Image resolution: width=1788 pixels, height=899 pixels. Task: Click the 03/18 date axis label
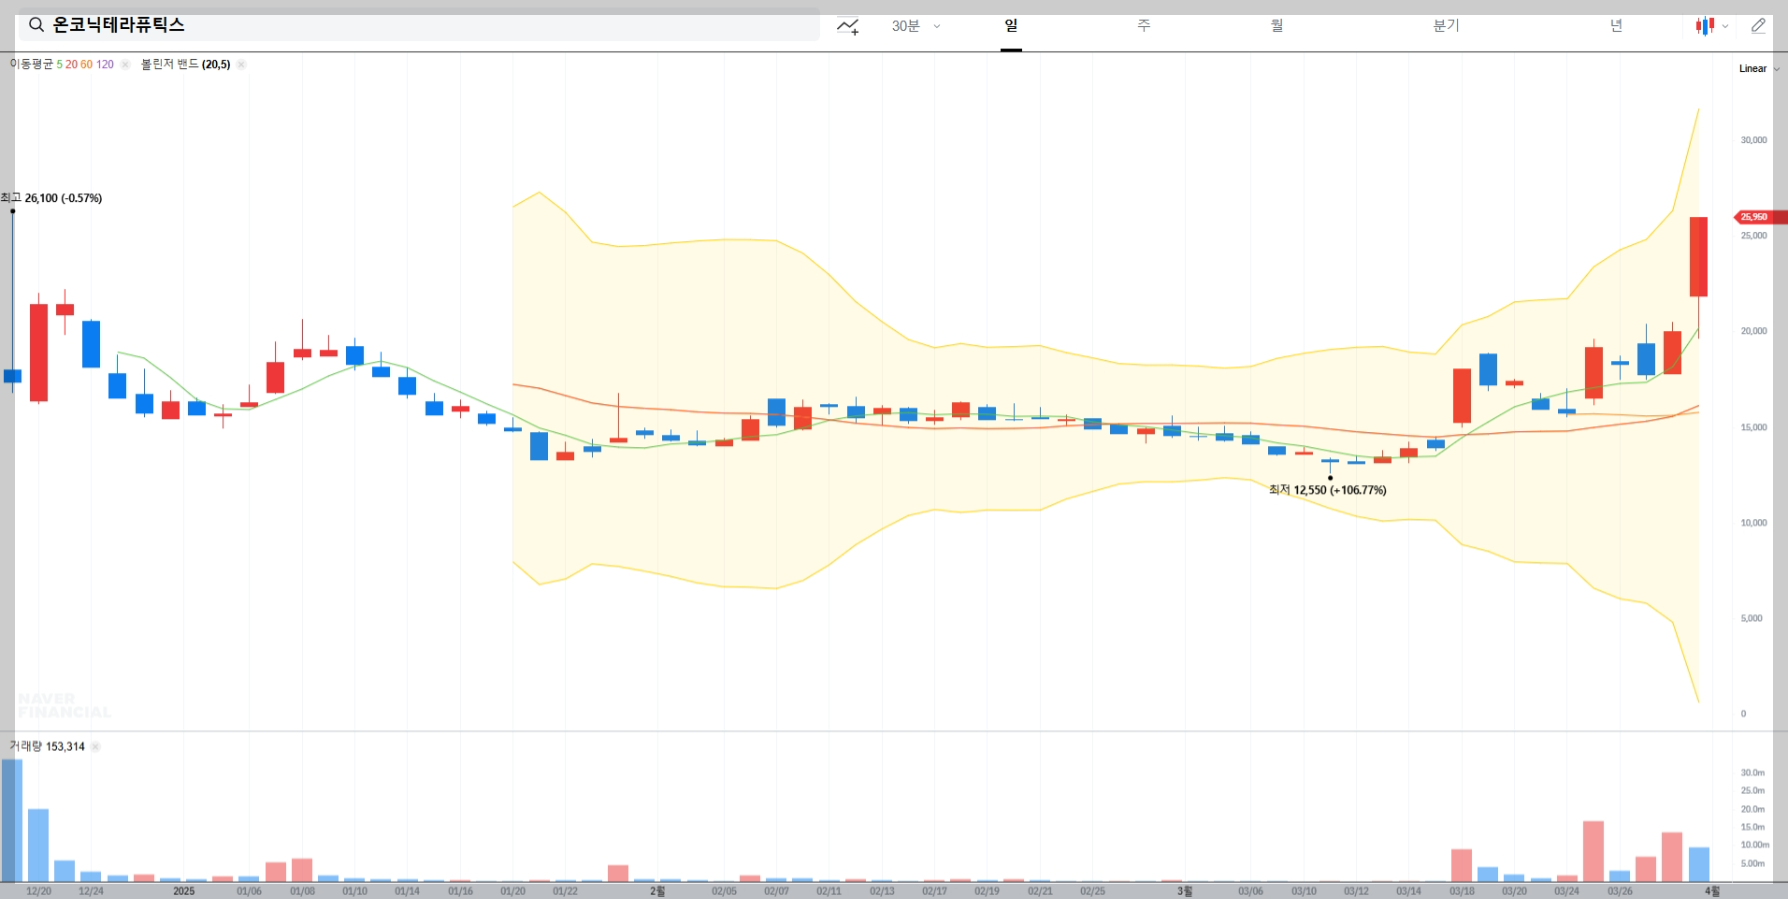(x=1462, y=891)
